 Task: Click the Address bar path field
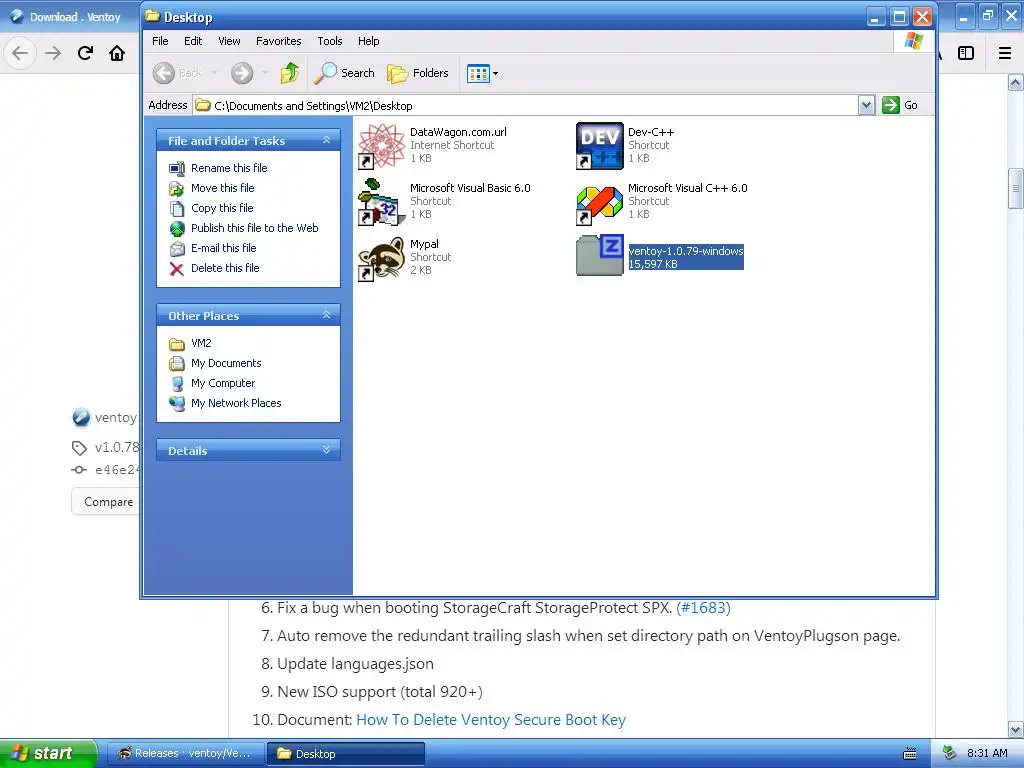(x=526, y=105)
